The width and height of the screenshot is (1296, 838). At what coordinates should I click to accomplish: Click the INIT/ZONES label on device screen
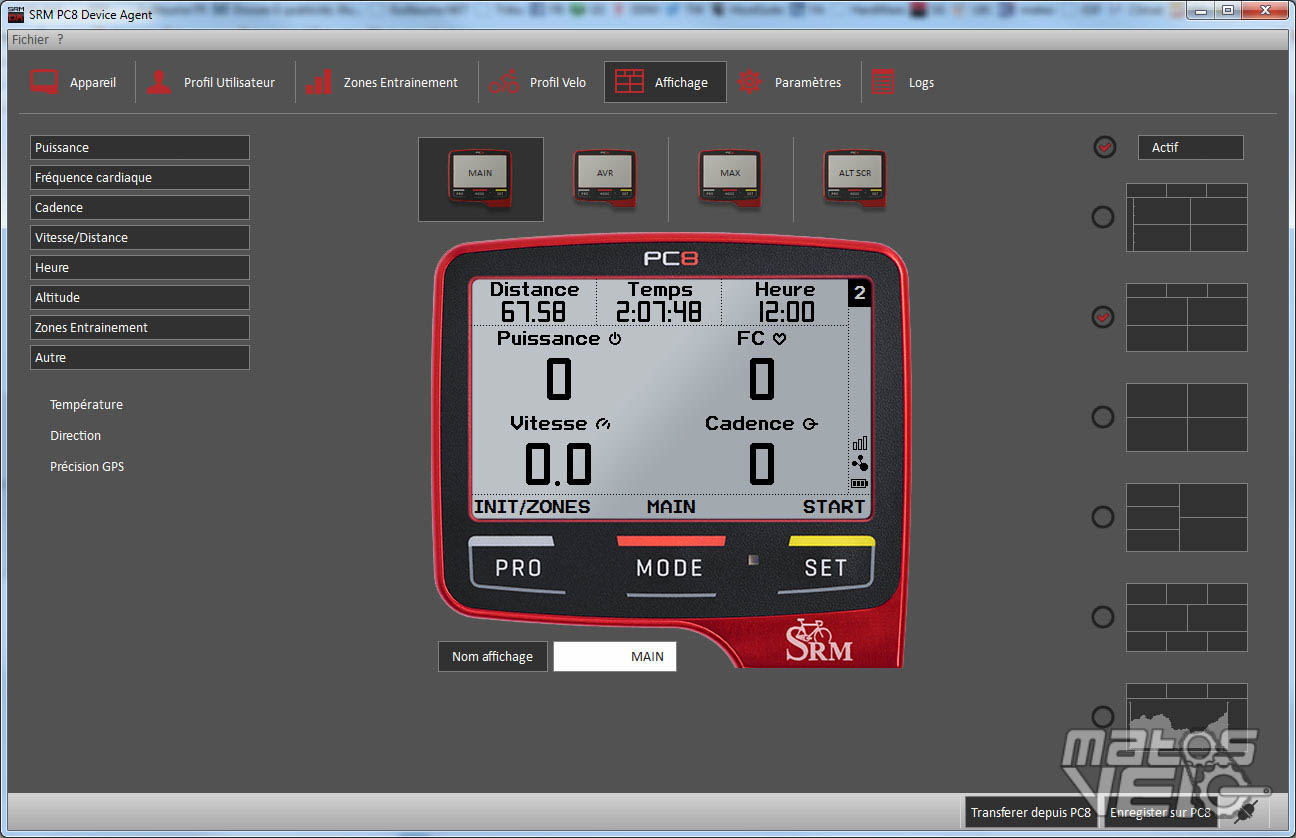[532, 507]
